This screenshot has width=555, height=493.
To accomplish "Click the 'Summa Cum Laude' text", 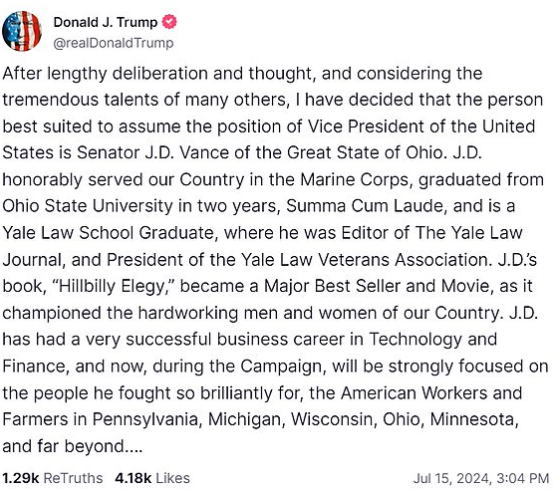I will coord(365,206).
